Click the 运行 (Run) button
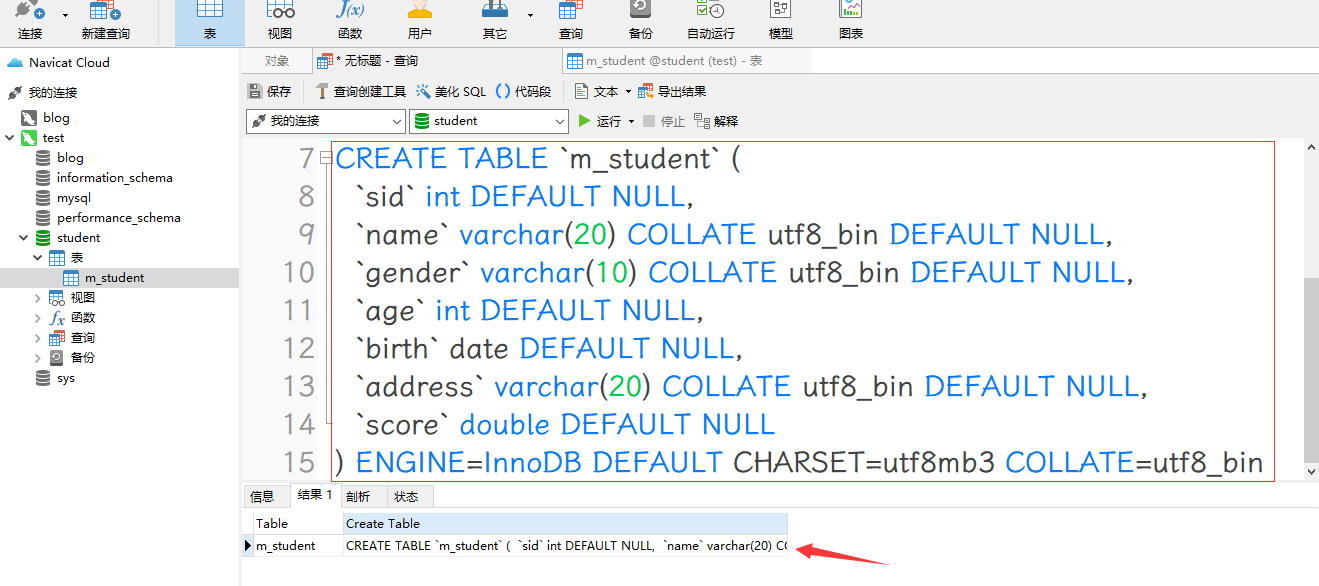The width and height of the screenshot is (1319, 586). click(599, 121)
